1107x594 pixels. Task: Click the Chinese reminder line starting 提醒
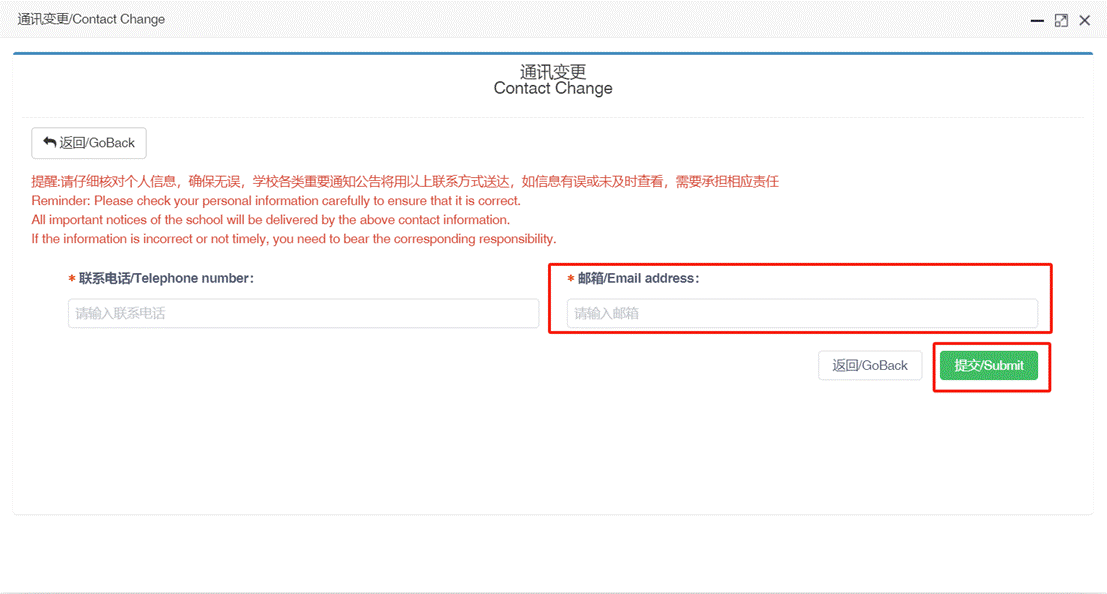point(404,182)
